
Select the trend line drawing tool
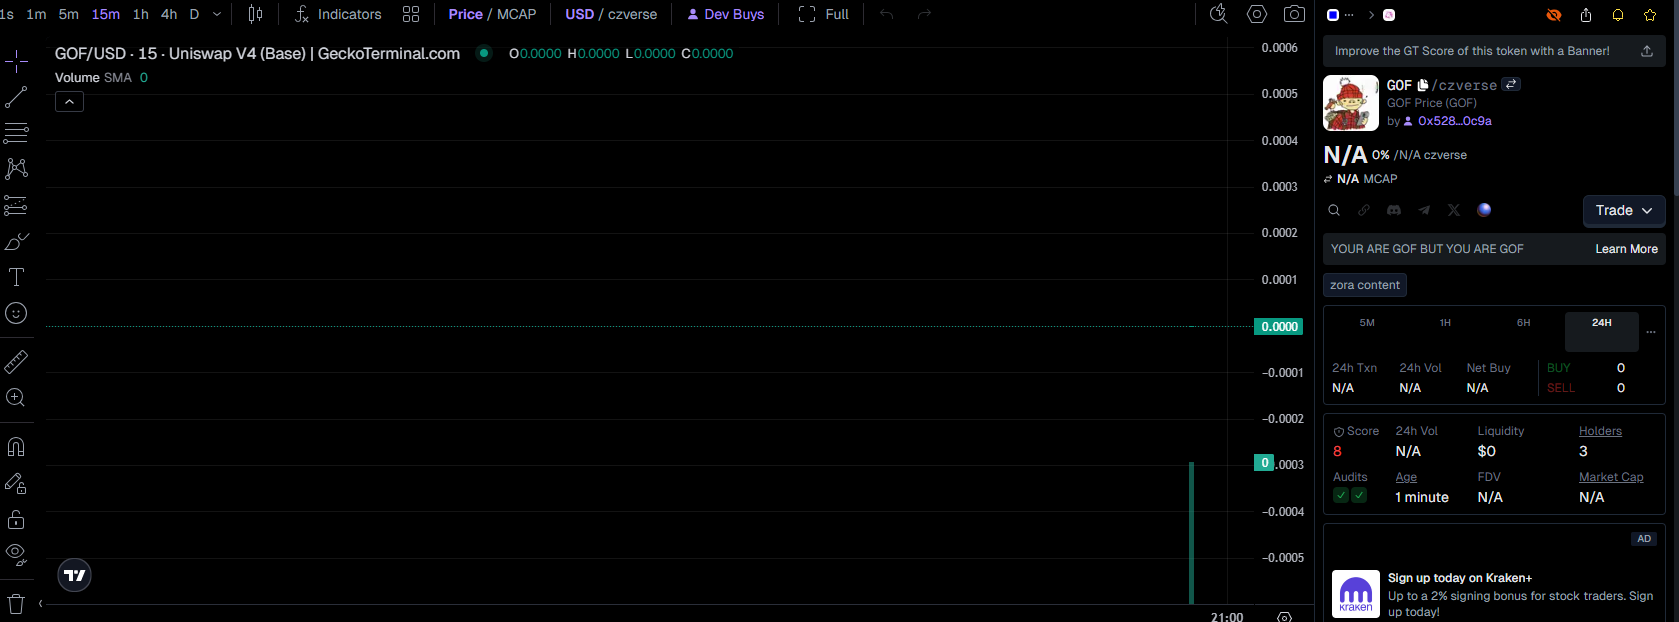(x=16, y=97)
